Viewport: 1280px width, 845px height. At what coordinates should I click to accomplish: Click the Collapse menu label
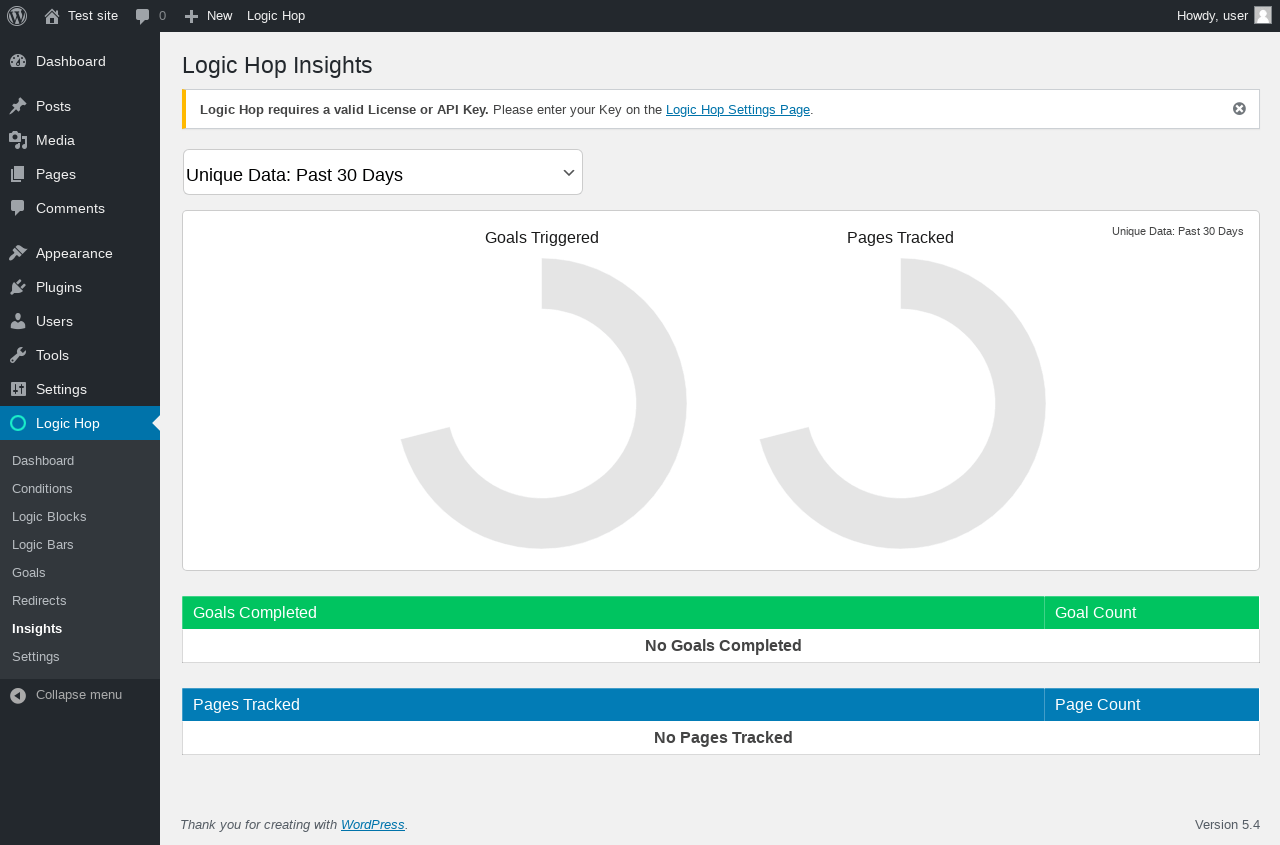[79, 695]
